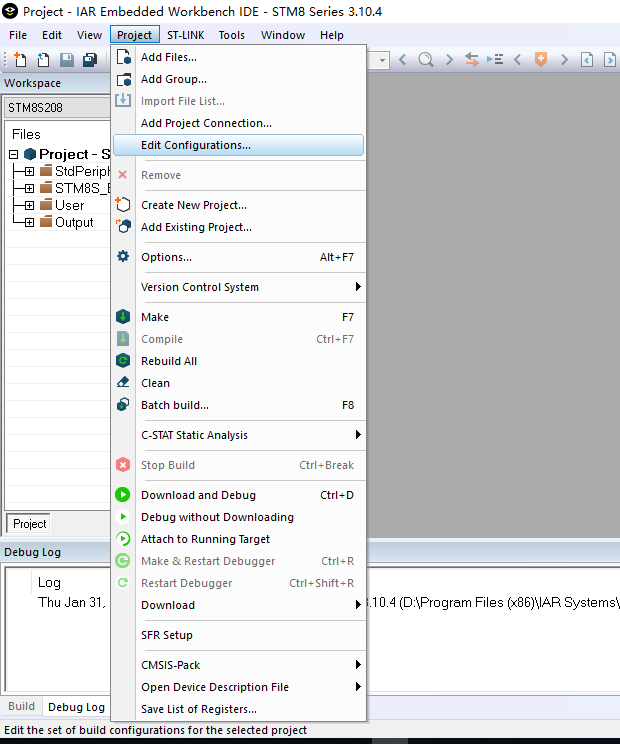The height and width of the screenshot is (744, 620).
Task: Select the User folder in workspace tree
Action: pos(69,205)
